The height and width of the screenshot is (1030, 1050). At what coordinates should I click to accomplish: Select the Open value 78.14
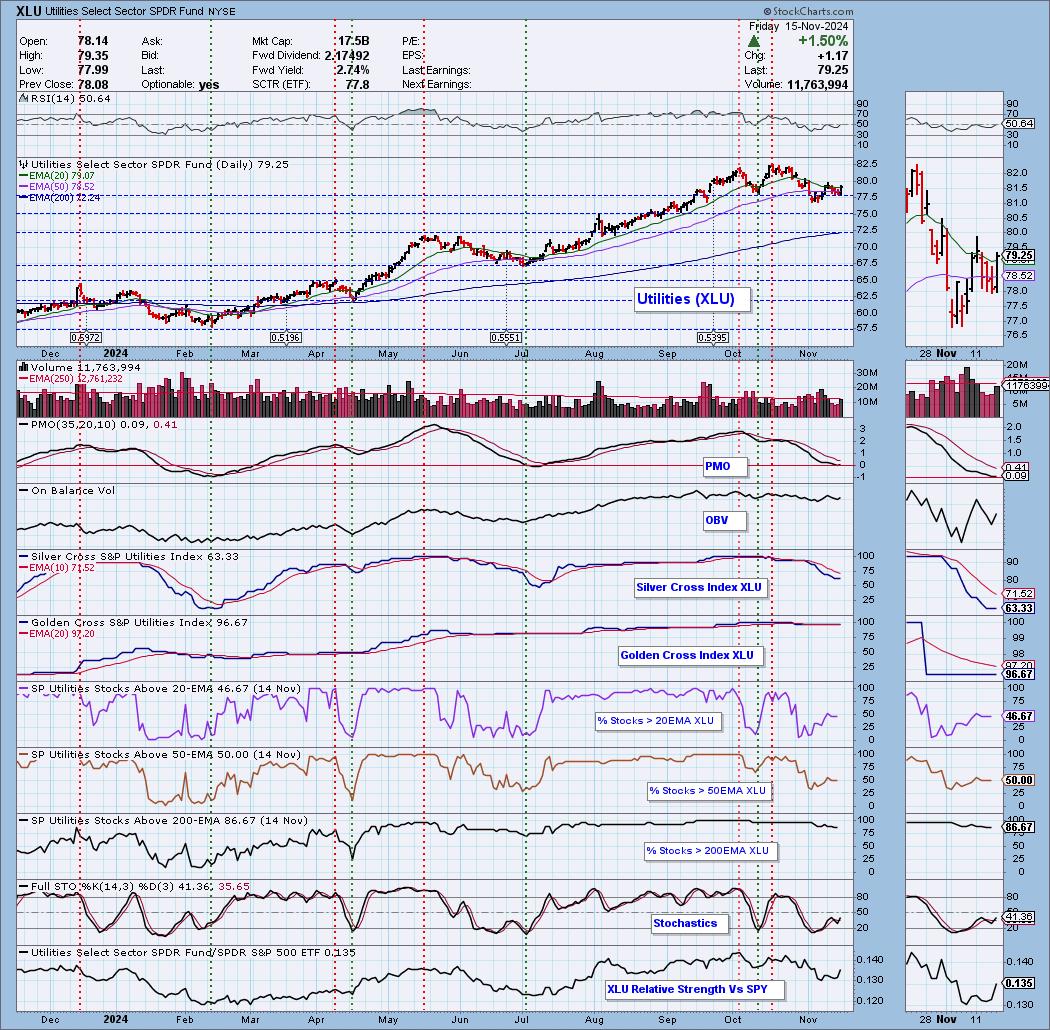point(92,41)
